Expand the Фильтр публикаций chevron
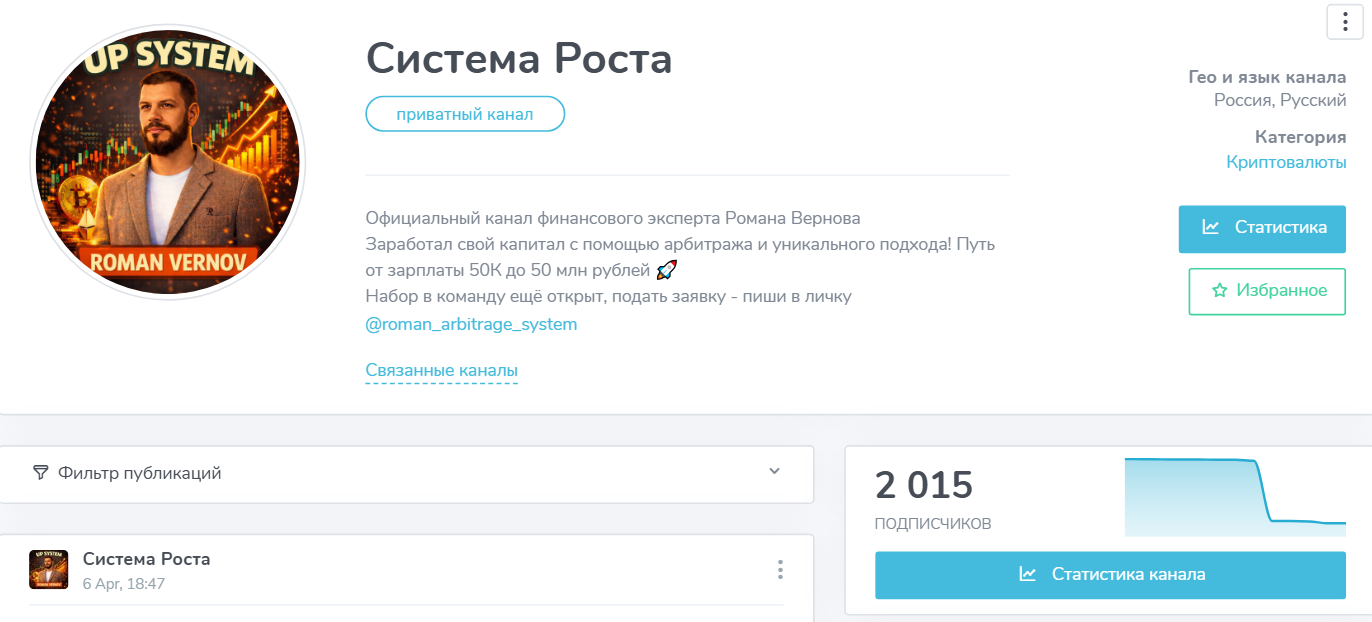The height and width of the screenshot is (622, 1372). tap(774, 472)
